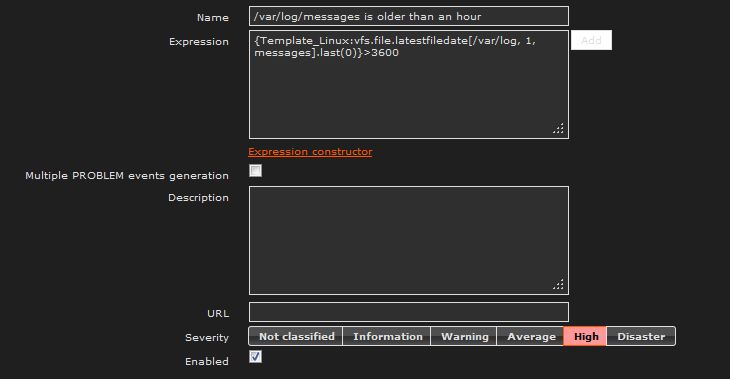
Task: Set severity to Disaster
Action: pyautogui.click(x=641, y=336)
